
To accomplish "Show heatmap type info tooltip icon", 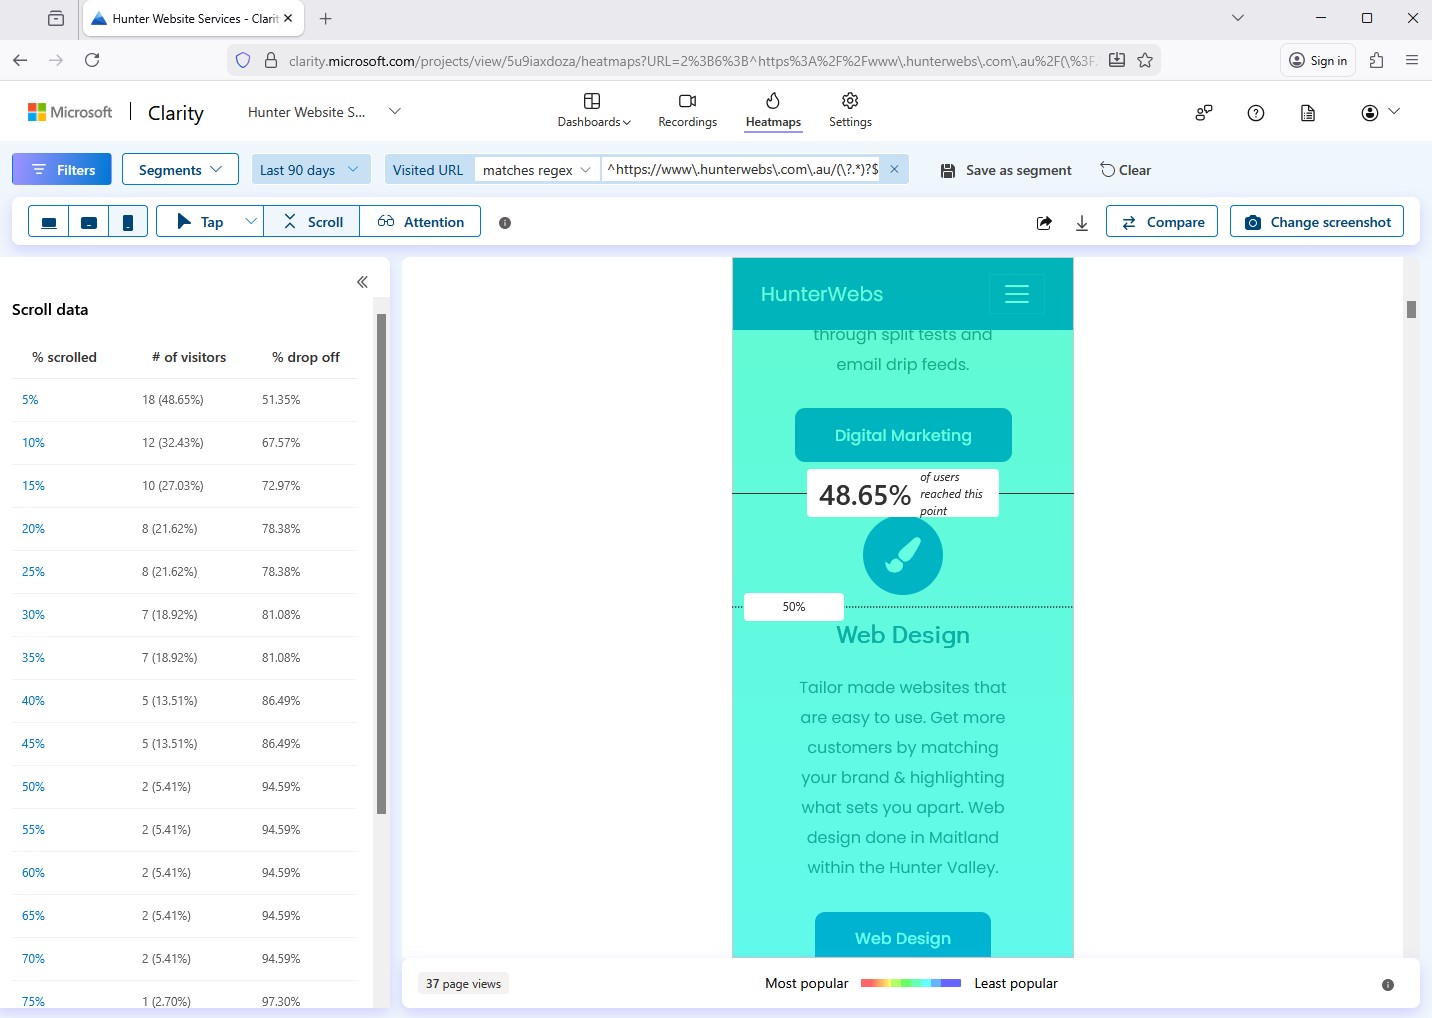I will pos(505,223).
